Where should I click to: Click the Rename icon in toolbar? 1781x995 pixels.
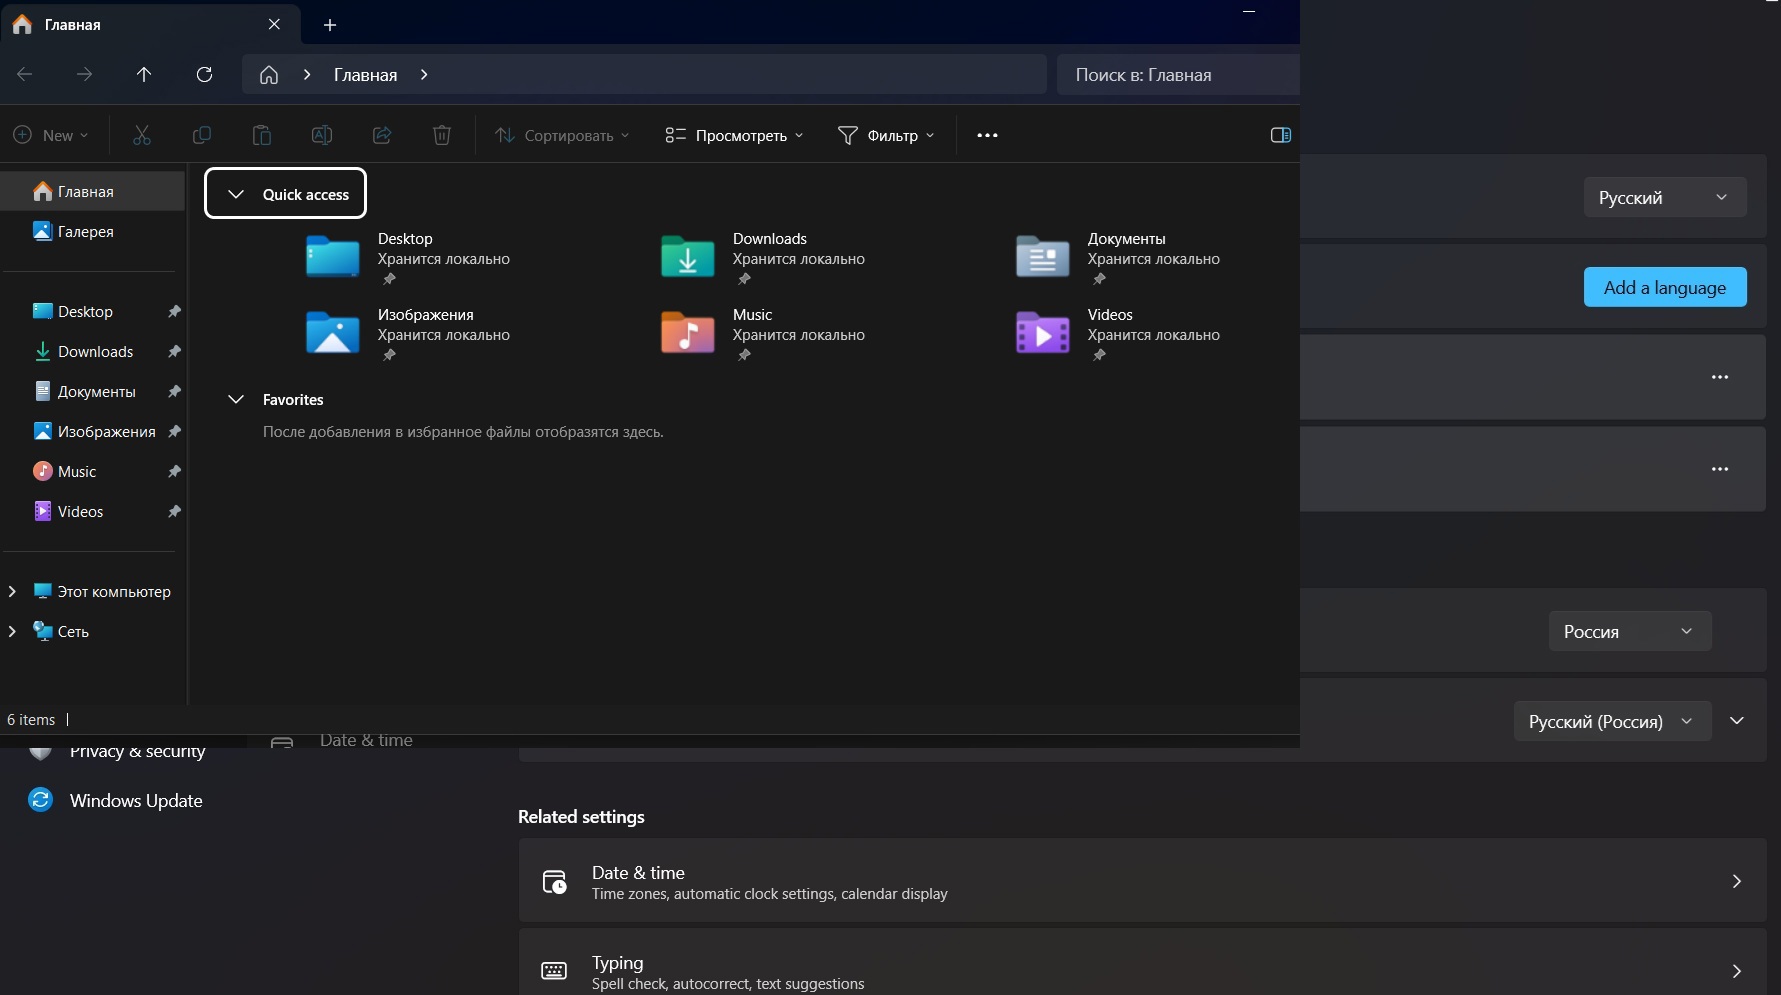point(322,135)
